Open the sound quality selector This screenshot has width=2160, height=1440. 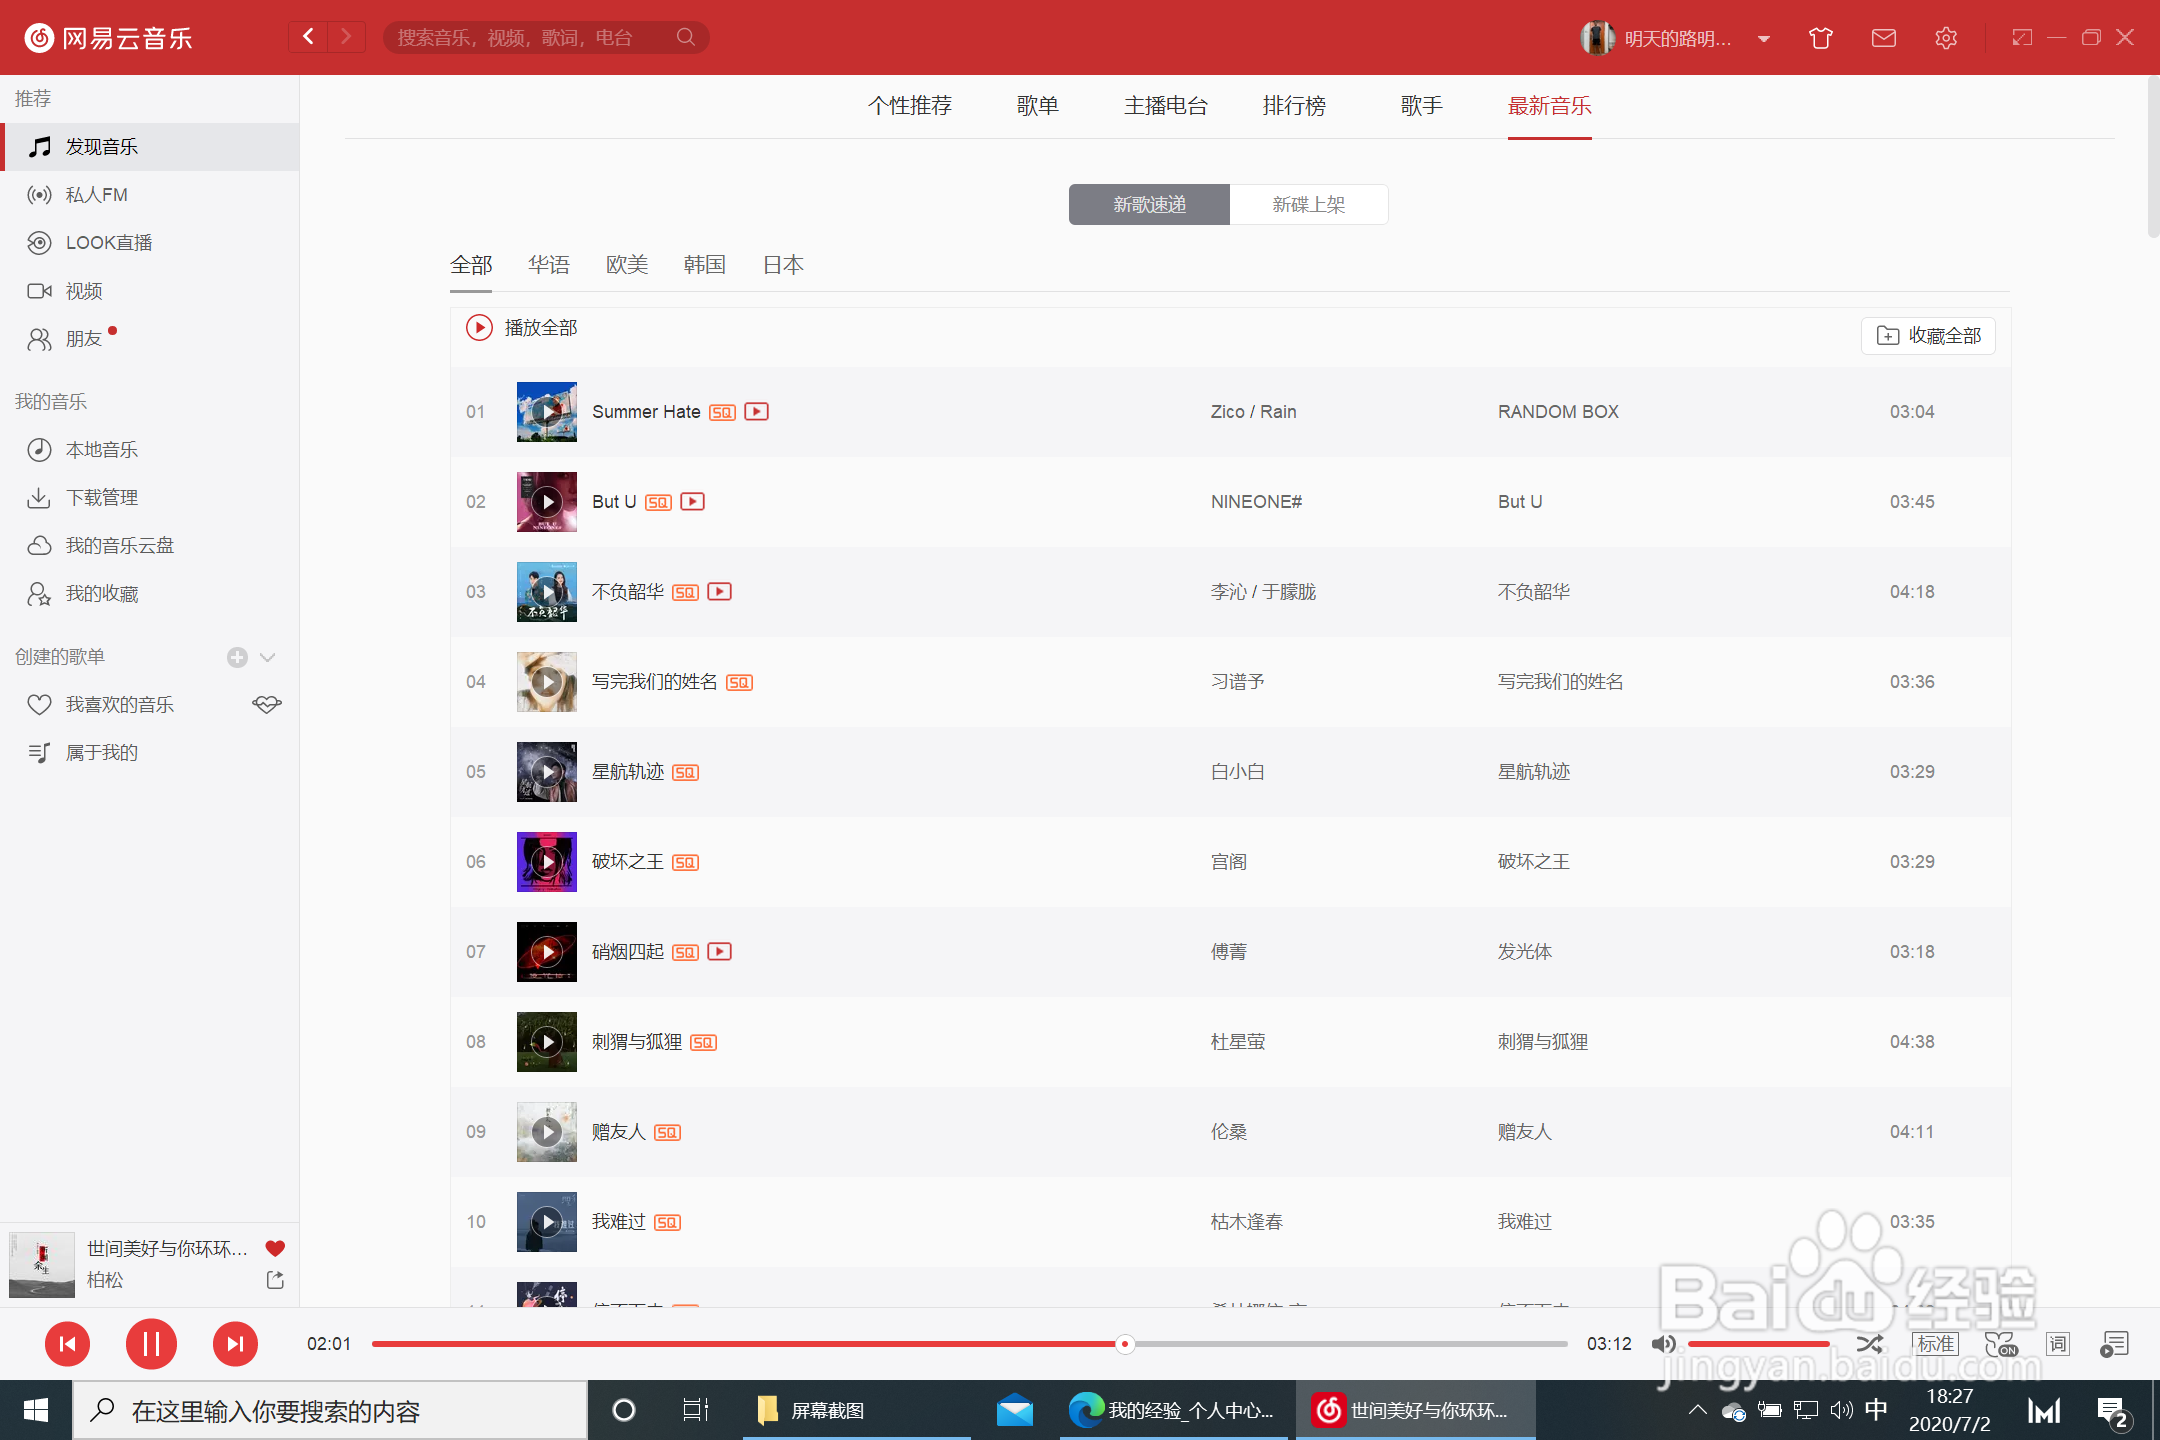[1935, 1344]
